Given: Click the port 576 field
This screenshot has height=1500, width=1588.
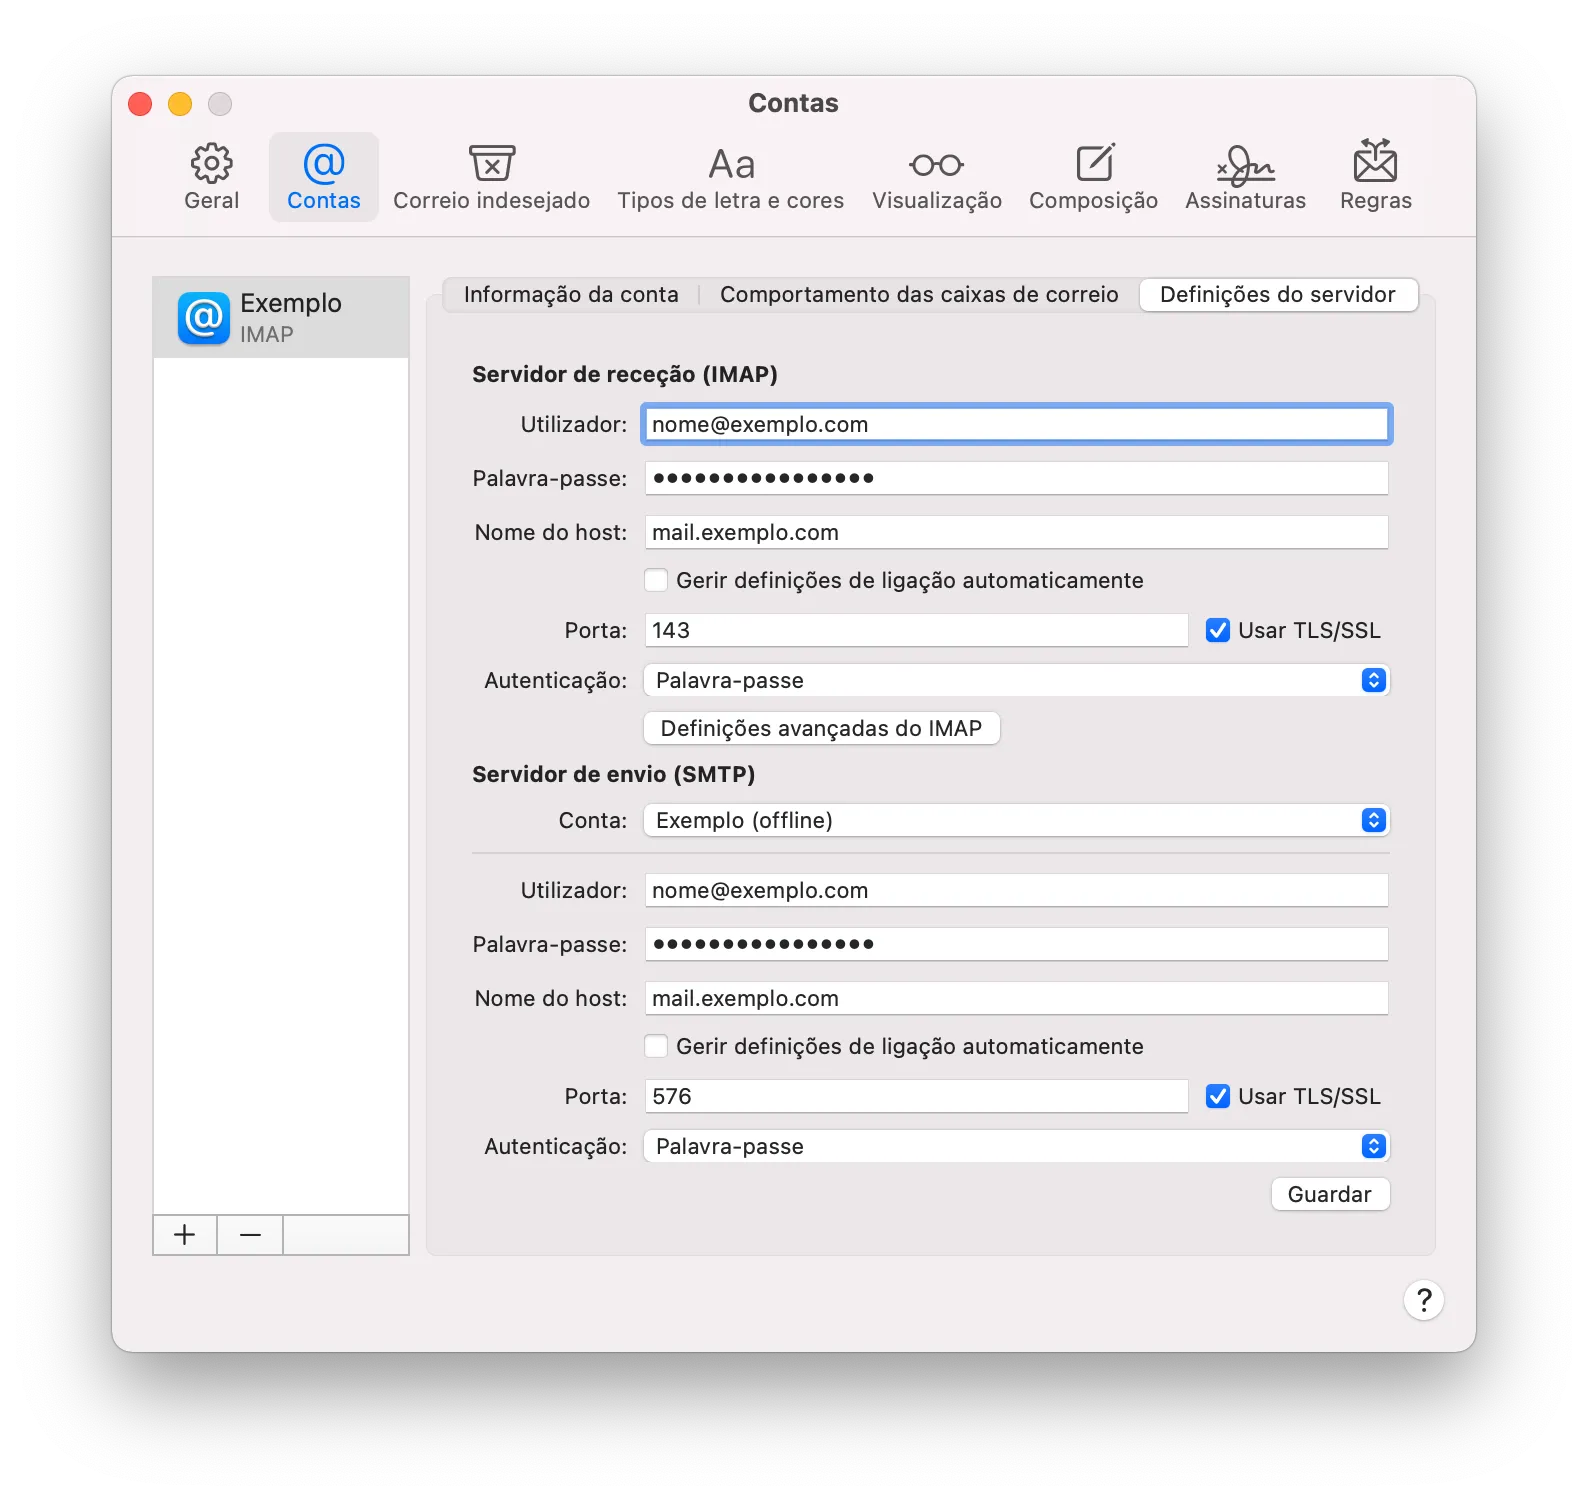Looking at the screenshot, I should point(917,1096).
